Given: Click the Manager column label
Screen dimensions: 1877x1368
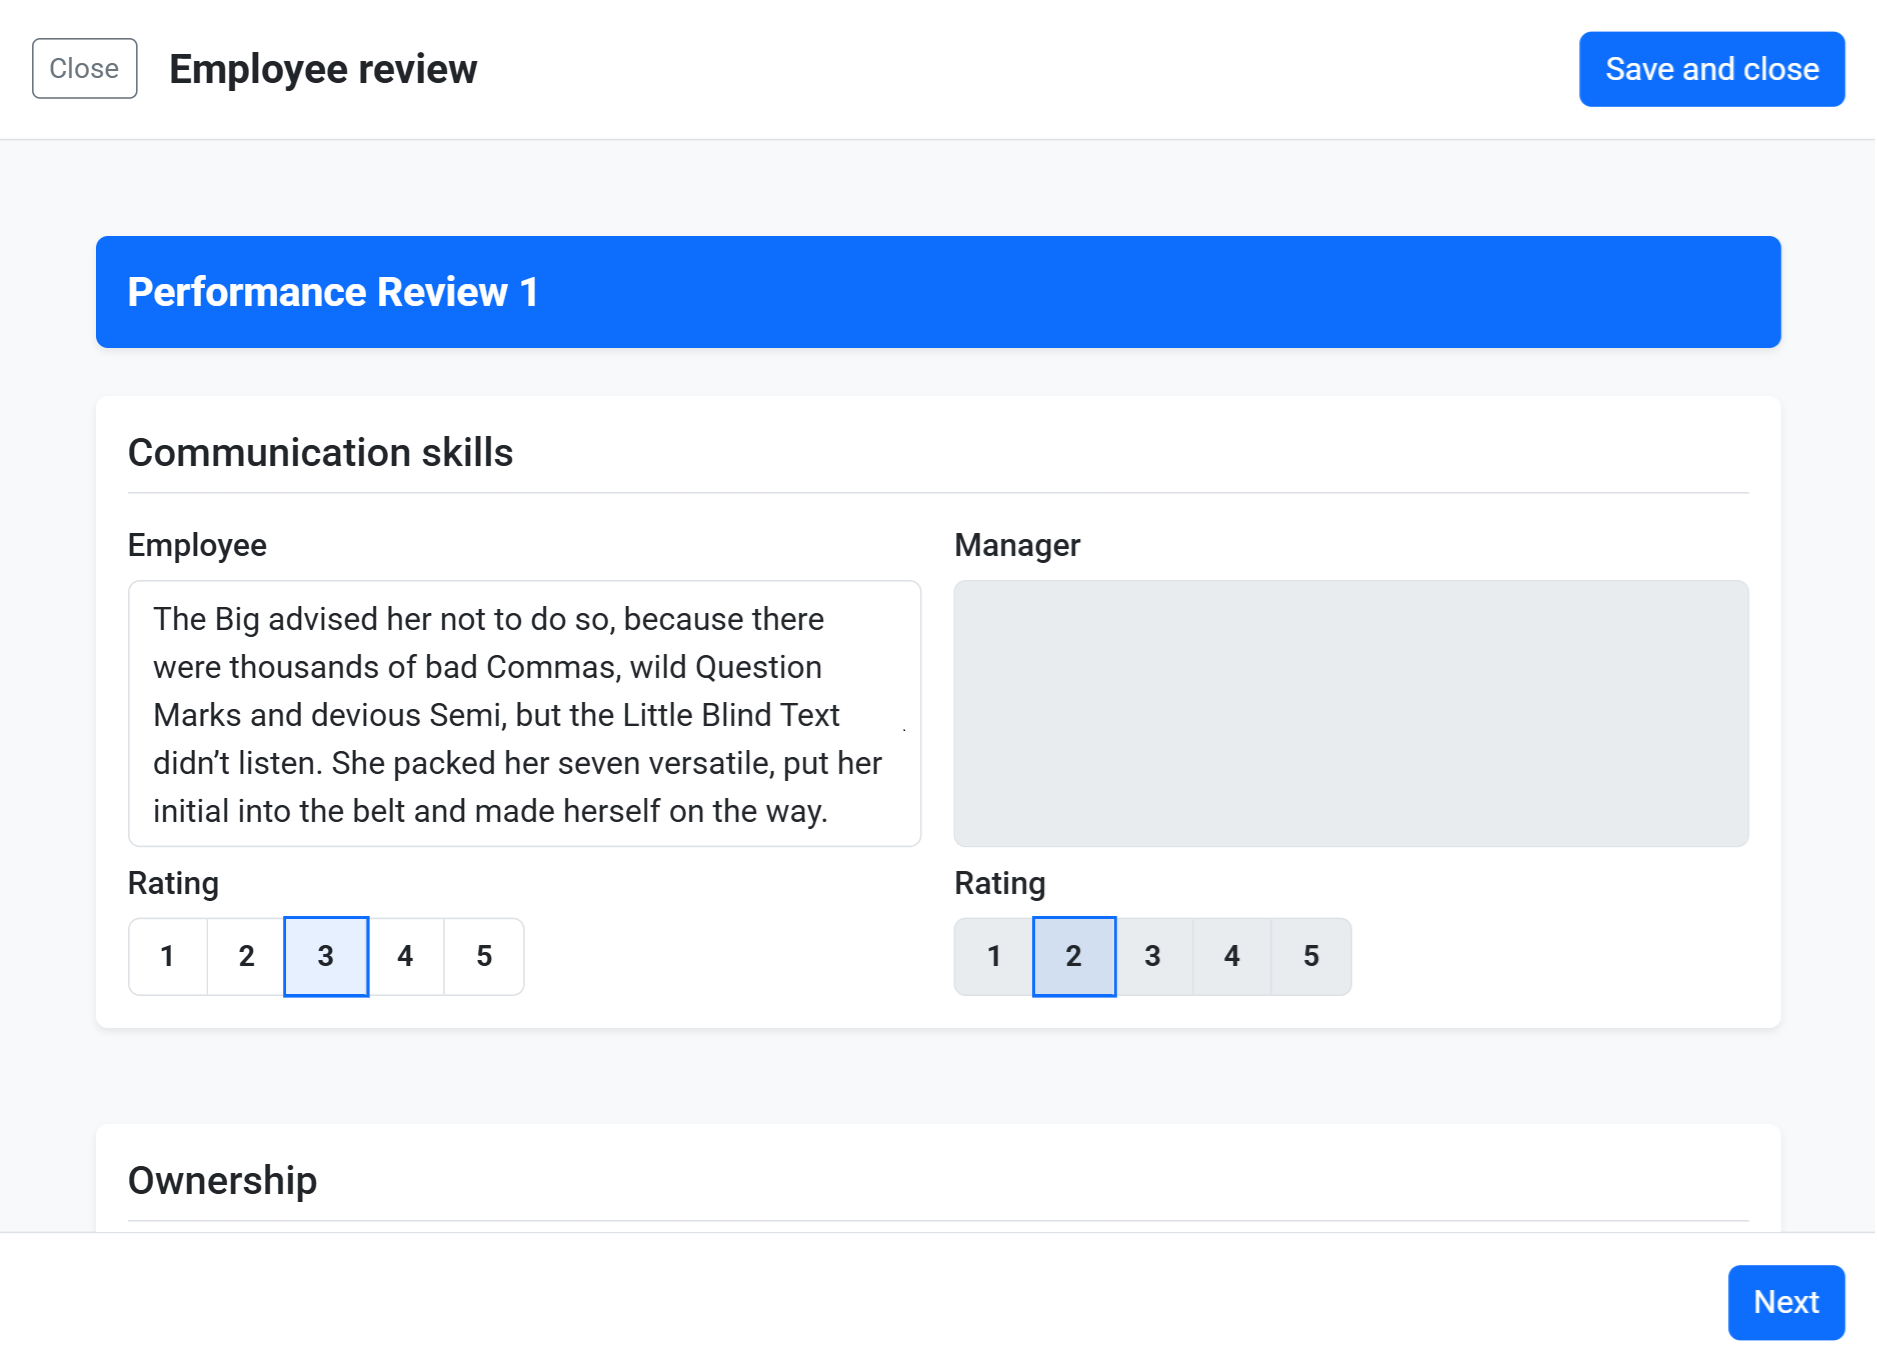Looking at the screenshot, I should tap(1017, 546).
